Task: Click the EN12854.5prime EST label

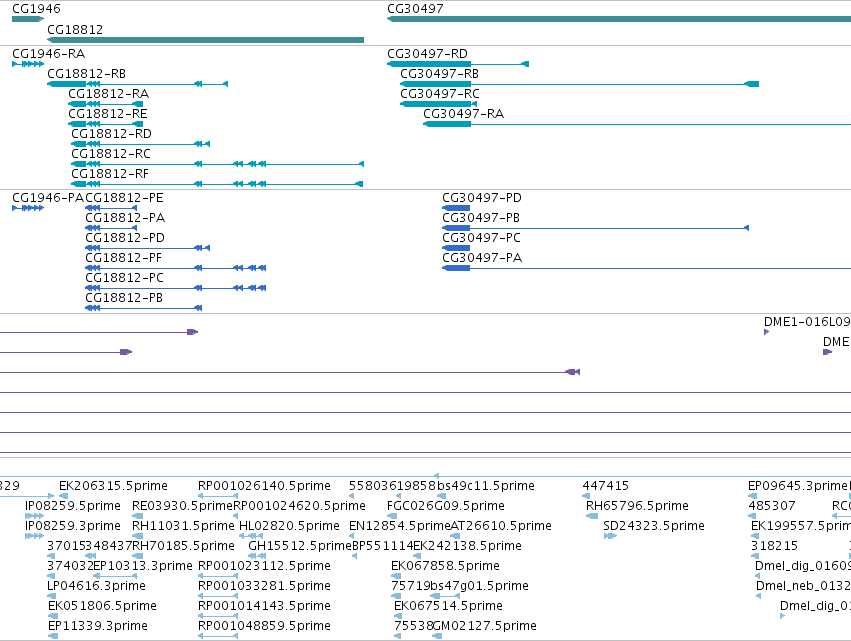Action: coord(400,526)
